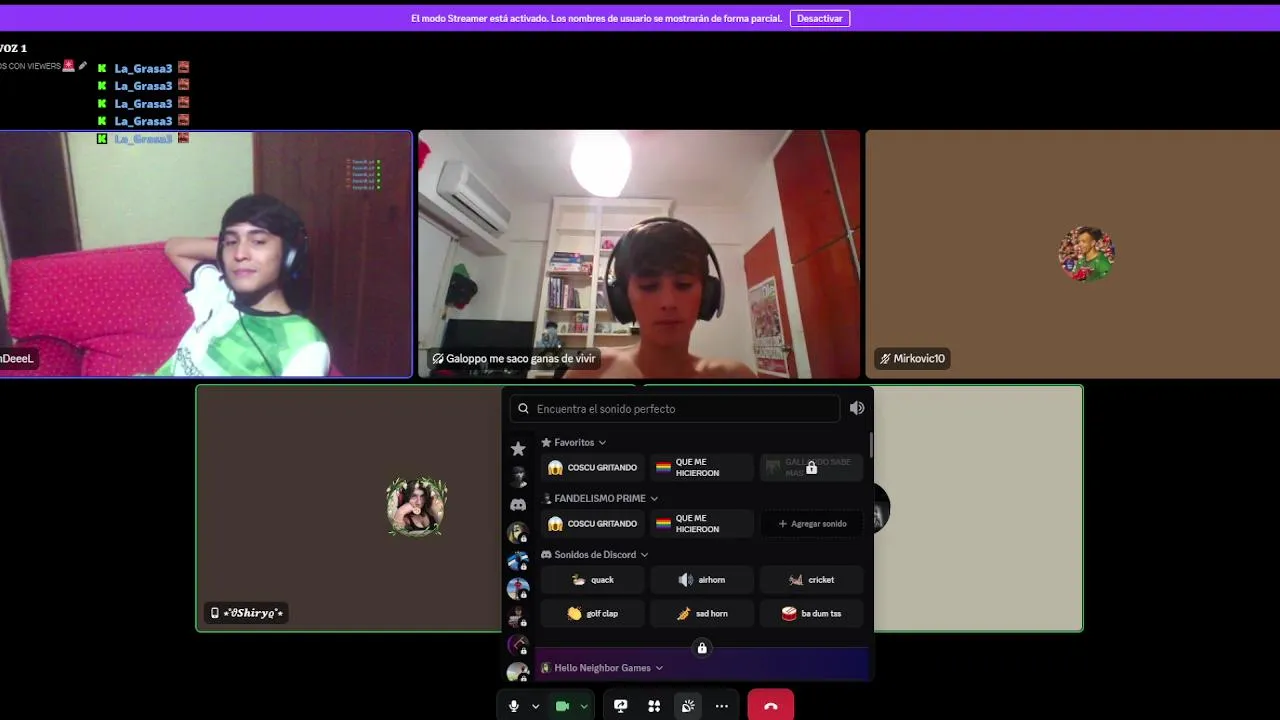The image size is (1280, 720).
Task: Open camera settings dropdown arrow
Action: point(584,706)
